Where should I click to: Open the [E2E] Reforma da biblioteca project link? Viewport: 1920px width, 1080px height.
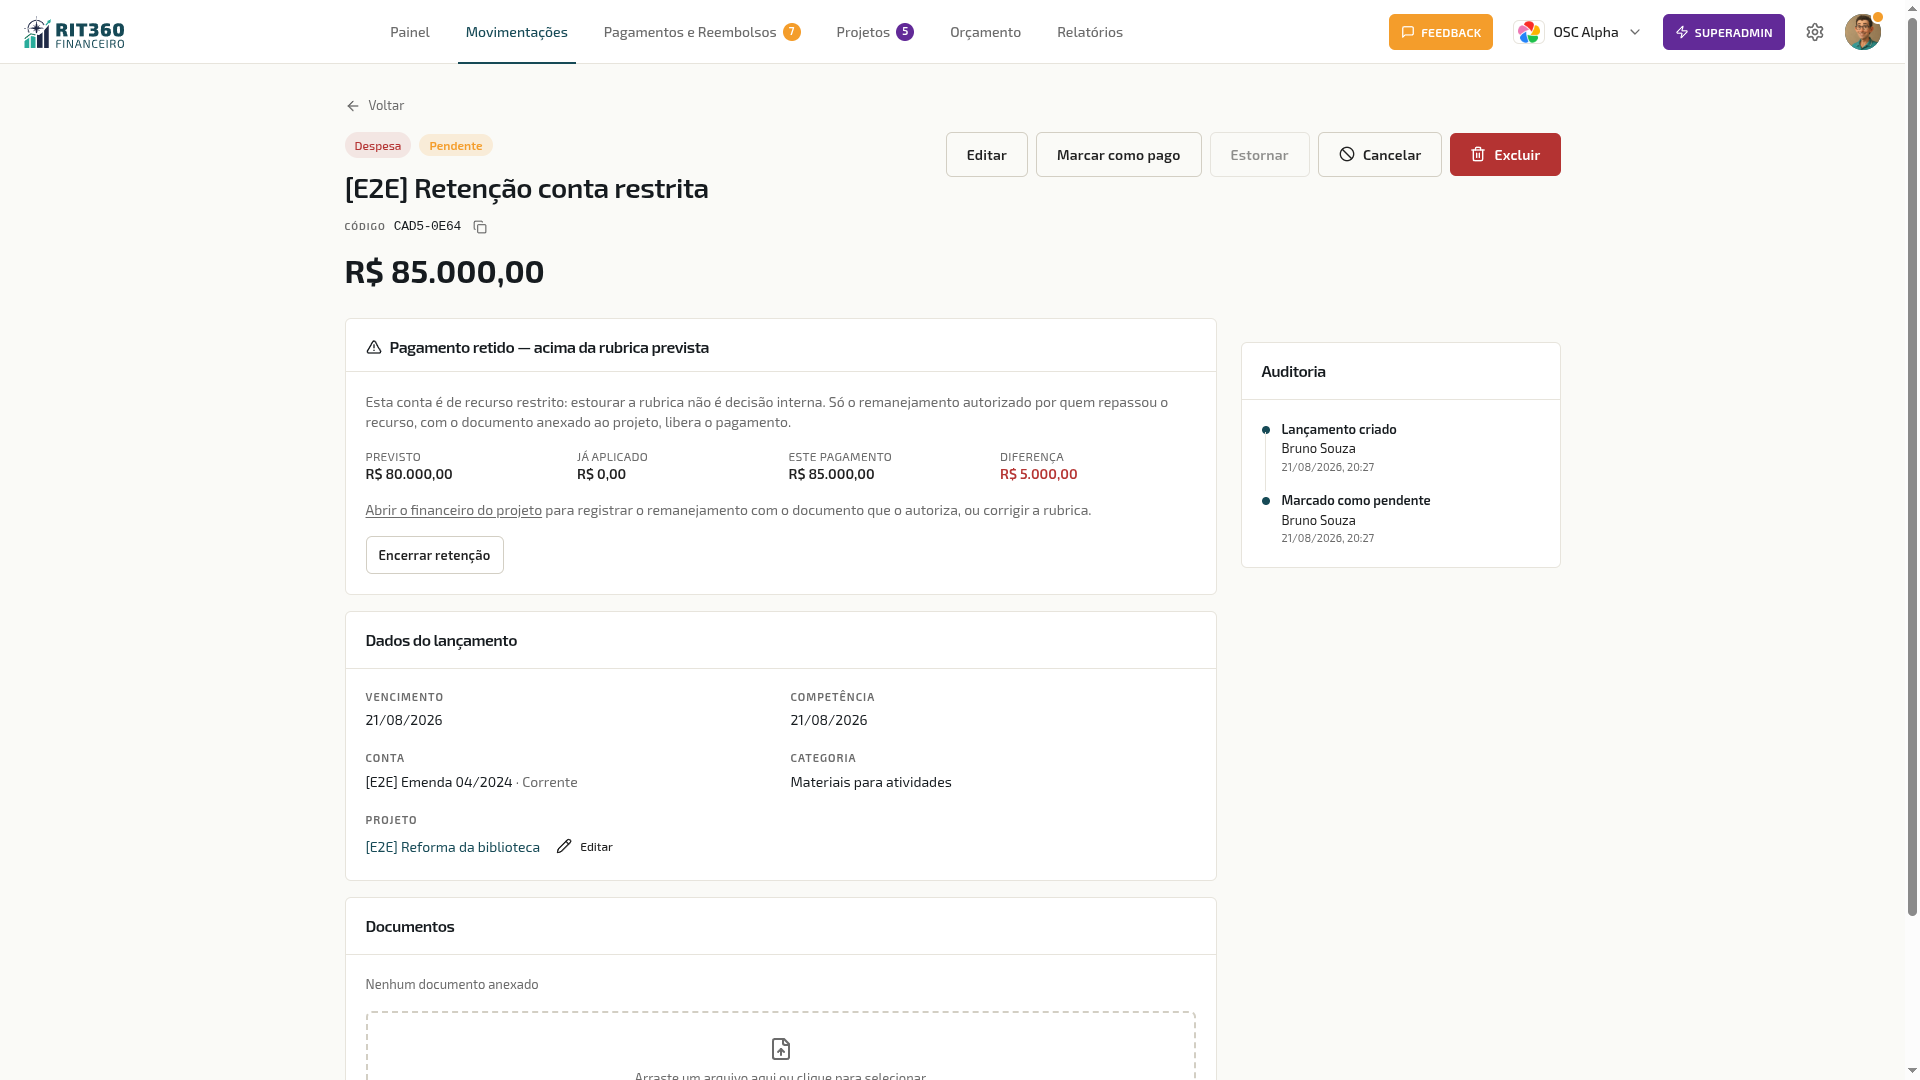click(453, 847)
